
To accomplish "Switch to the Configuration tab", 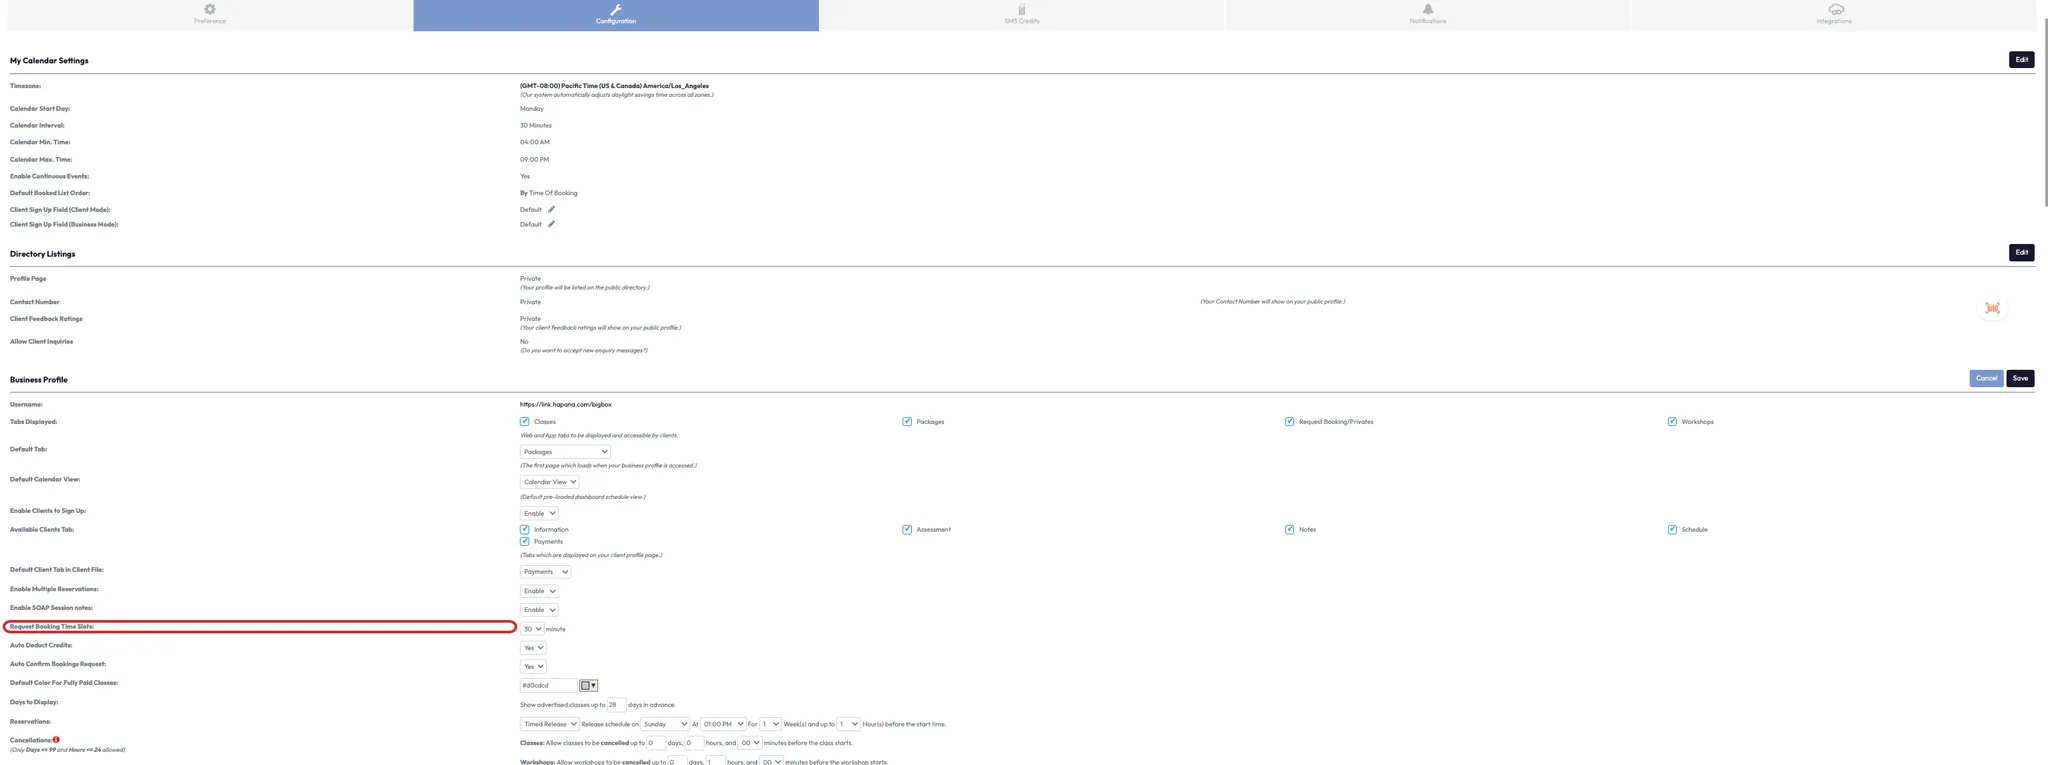I will [x=615, y=15].
